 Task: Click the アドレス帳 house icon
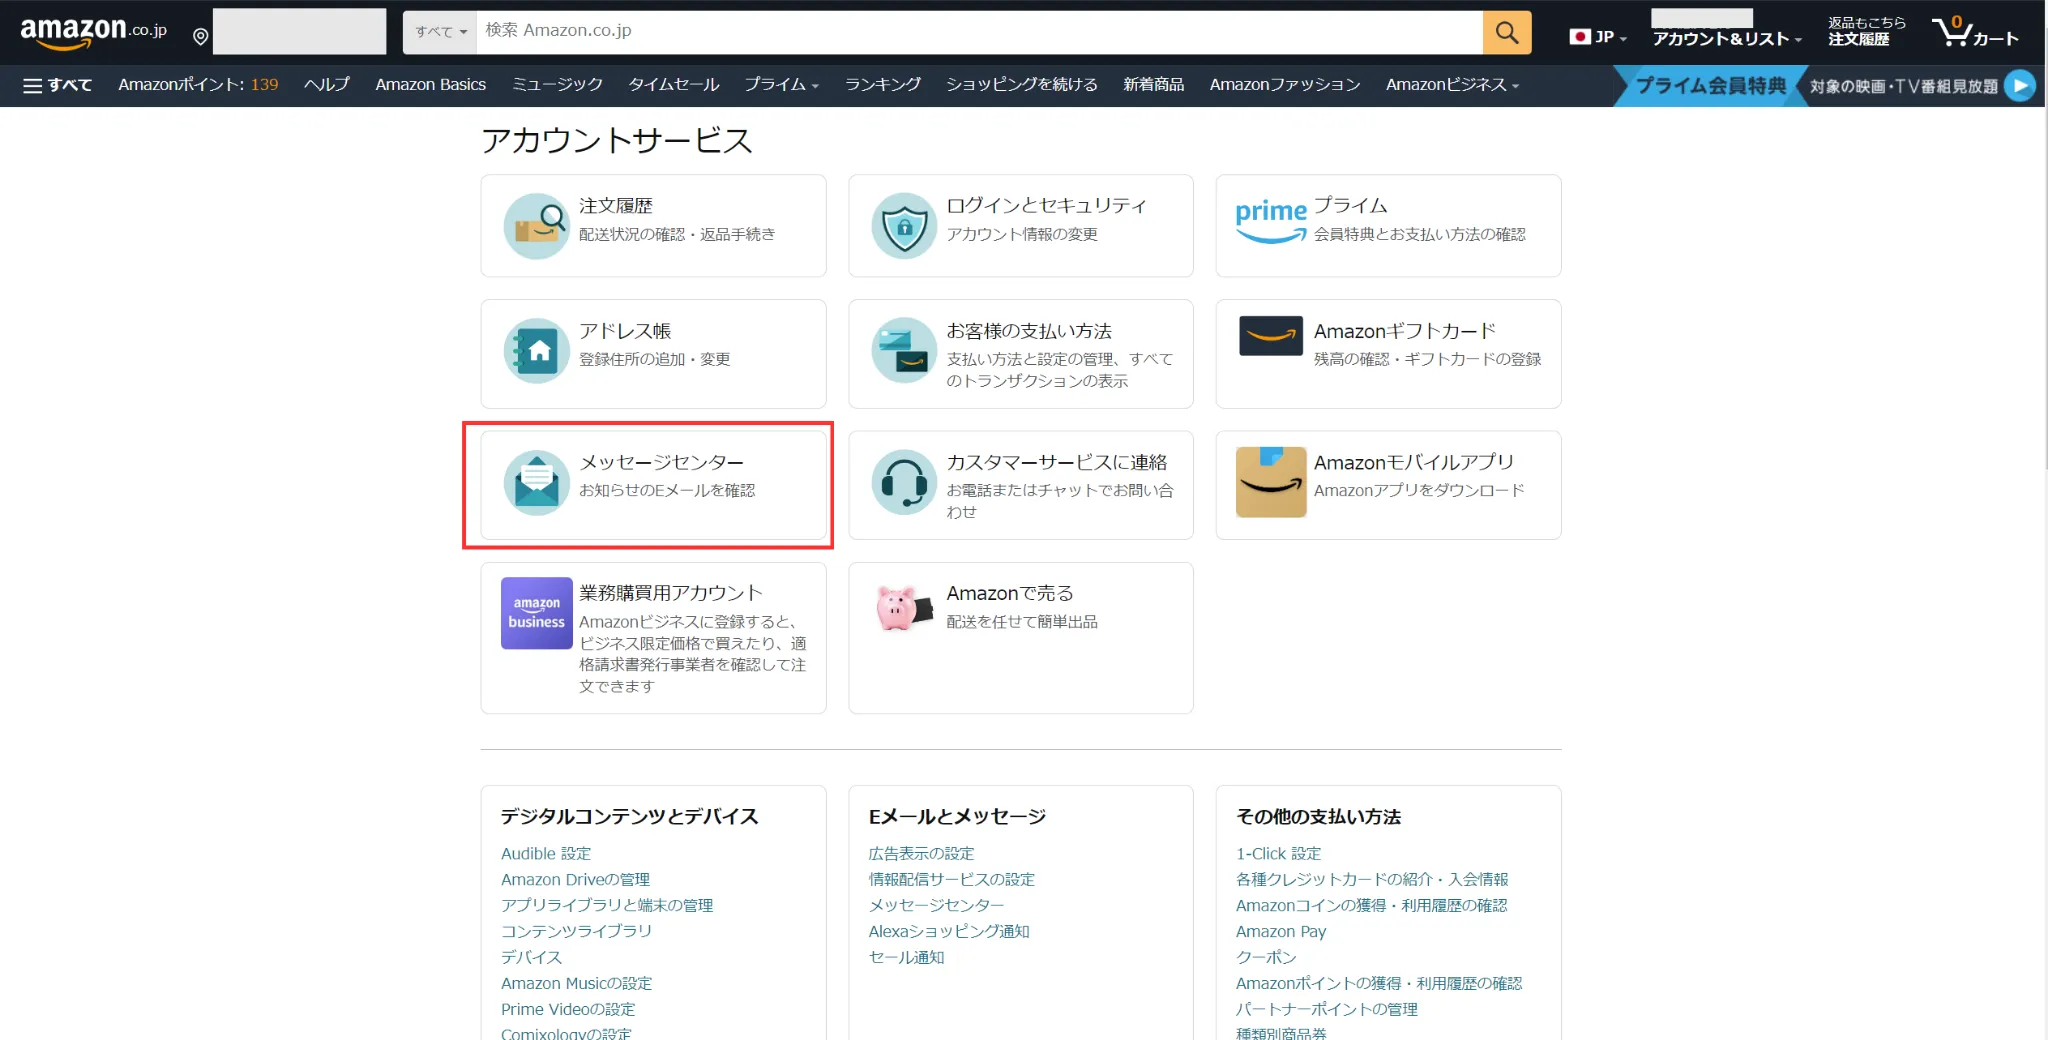[x=537, y=351]
